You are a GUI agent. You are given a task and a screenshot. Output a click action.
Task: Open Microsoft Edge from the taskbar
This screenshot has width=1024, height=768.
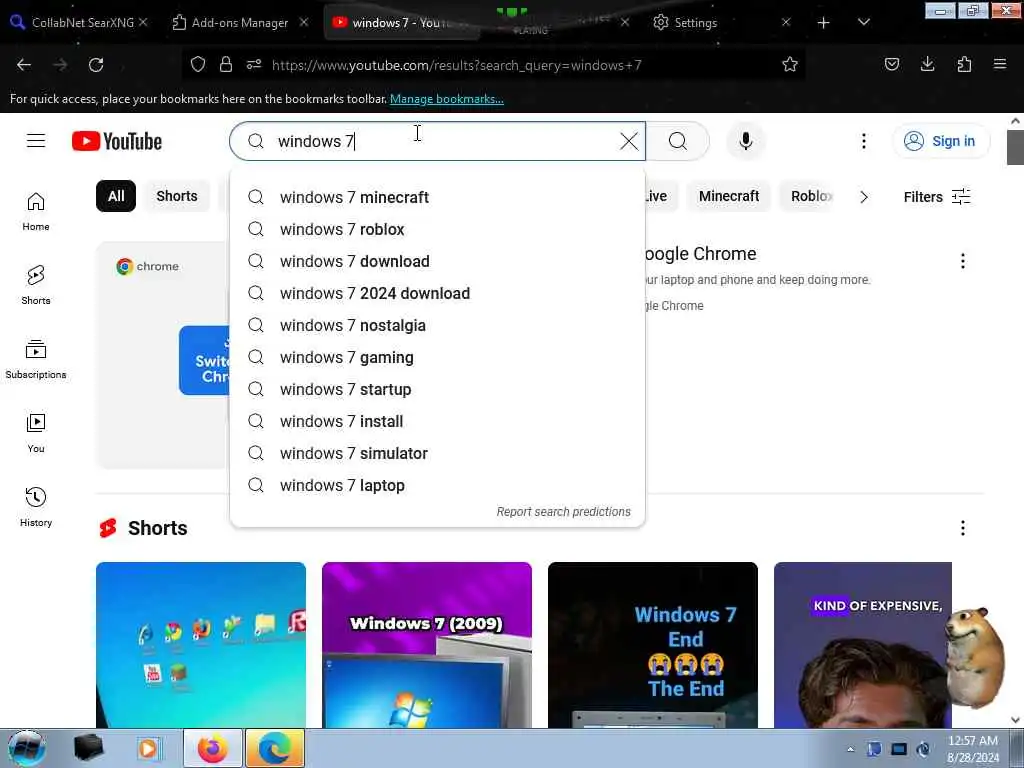click(275, 748)
